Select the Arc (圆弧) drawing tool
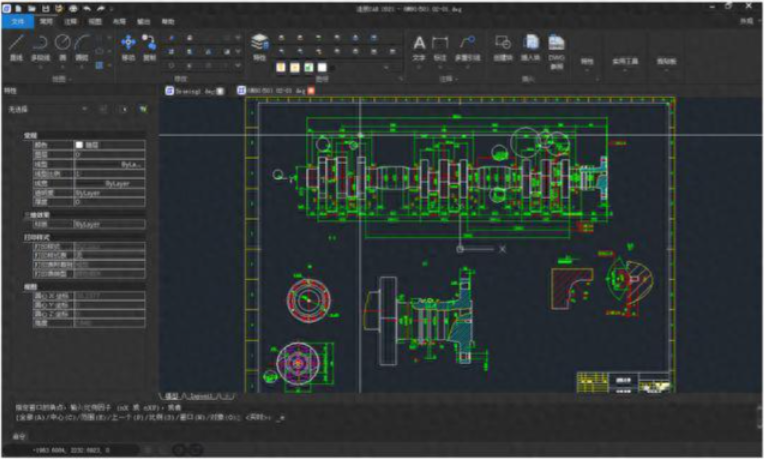The height and width of the screenshot is (459, 764). coord(82,46)
